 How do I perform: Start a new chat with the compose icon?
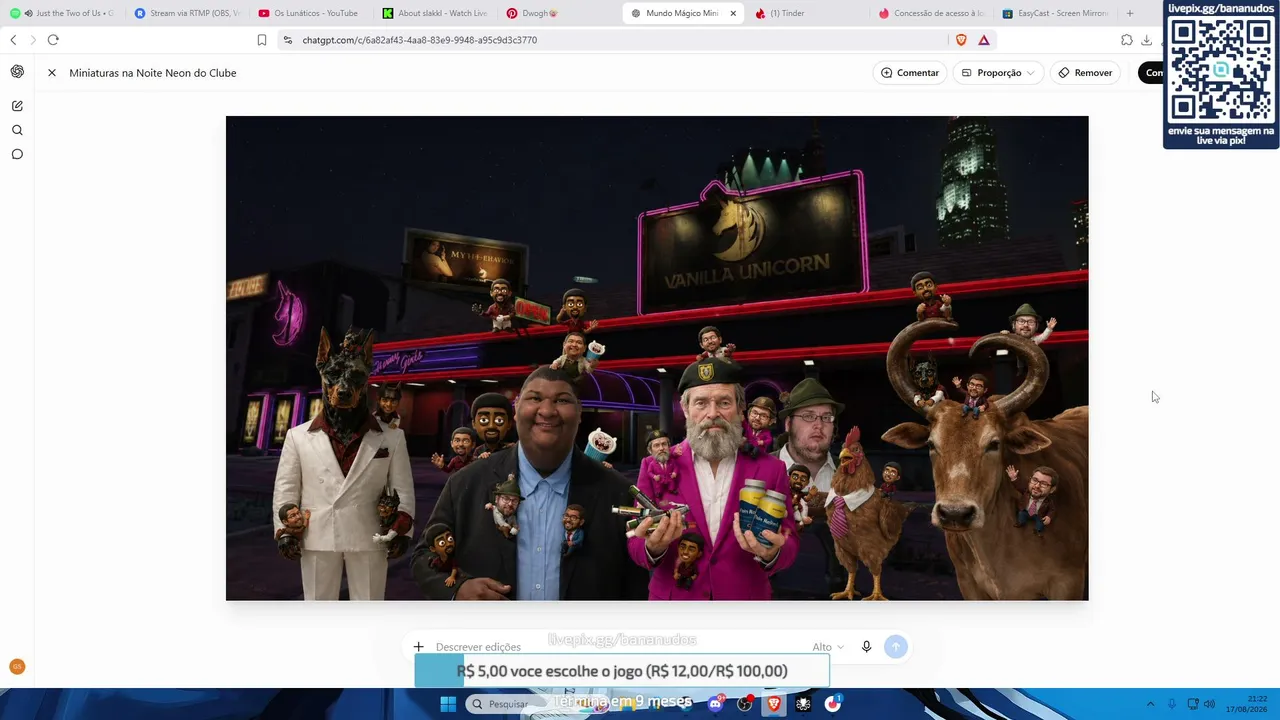tap(17, 106)
